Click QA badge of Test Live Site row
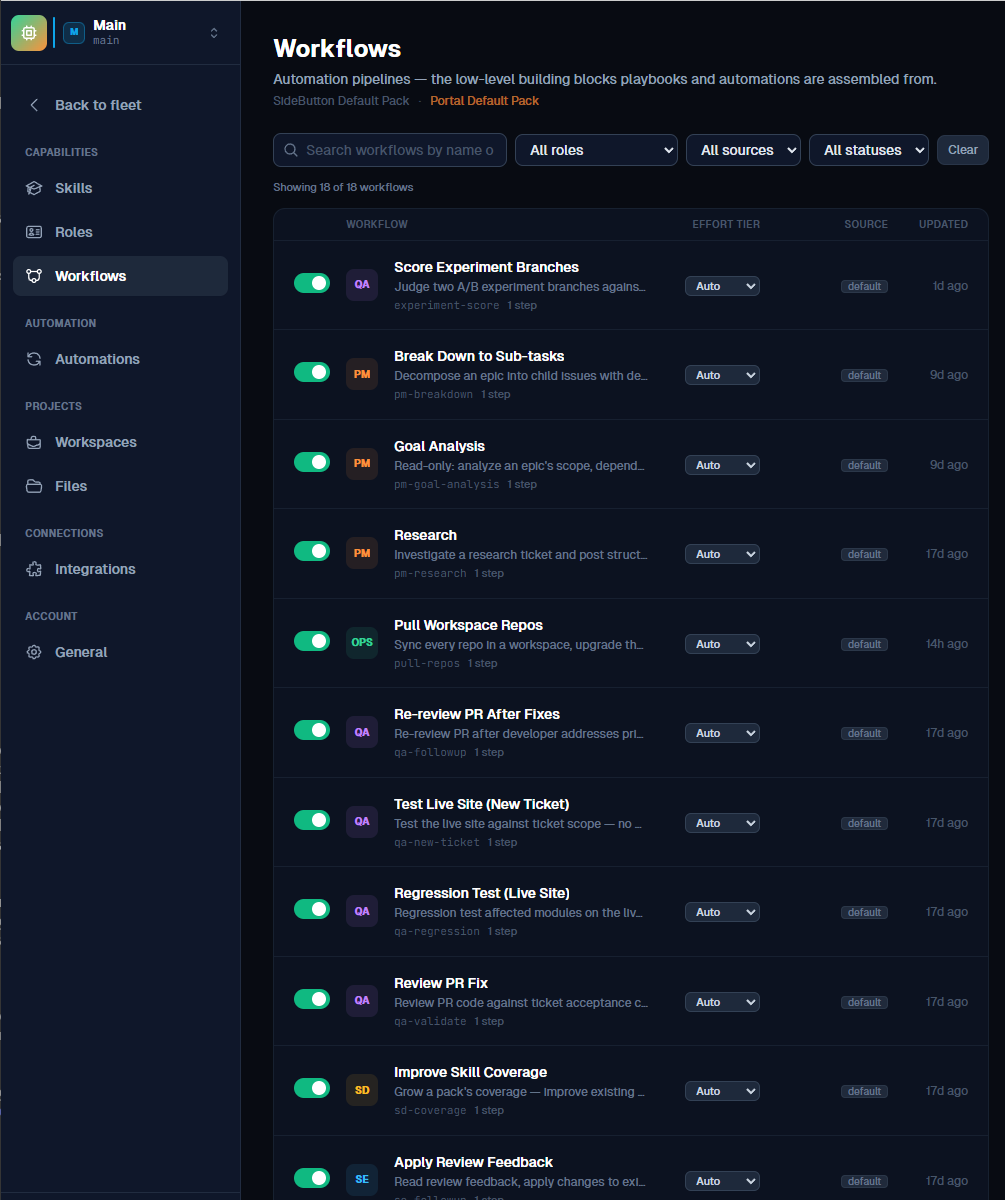Viewport: 1005px width, 1200px height. pos(362,822)
